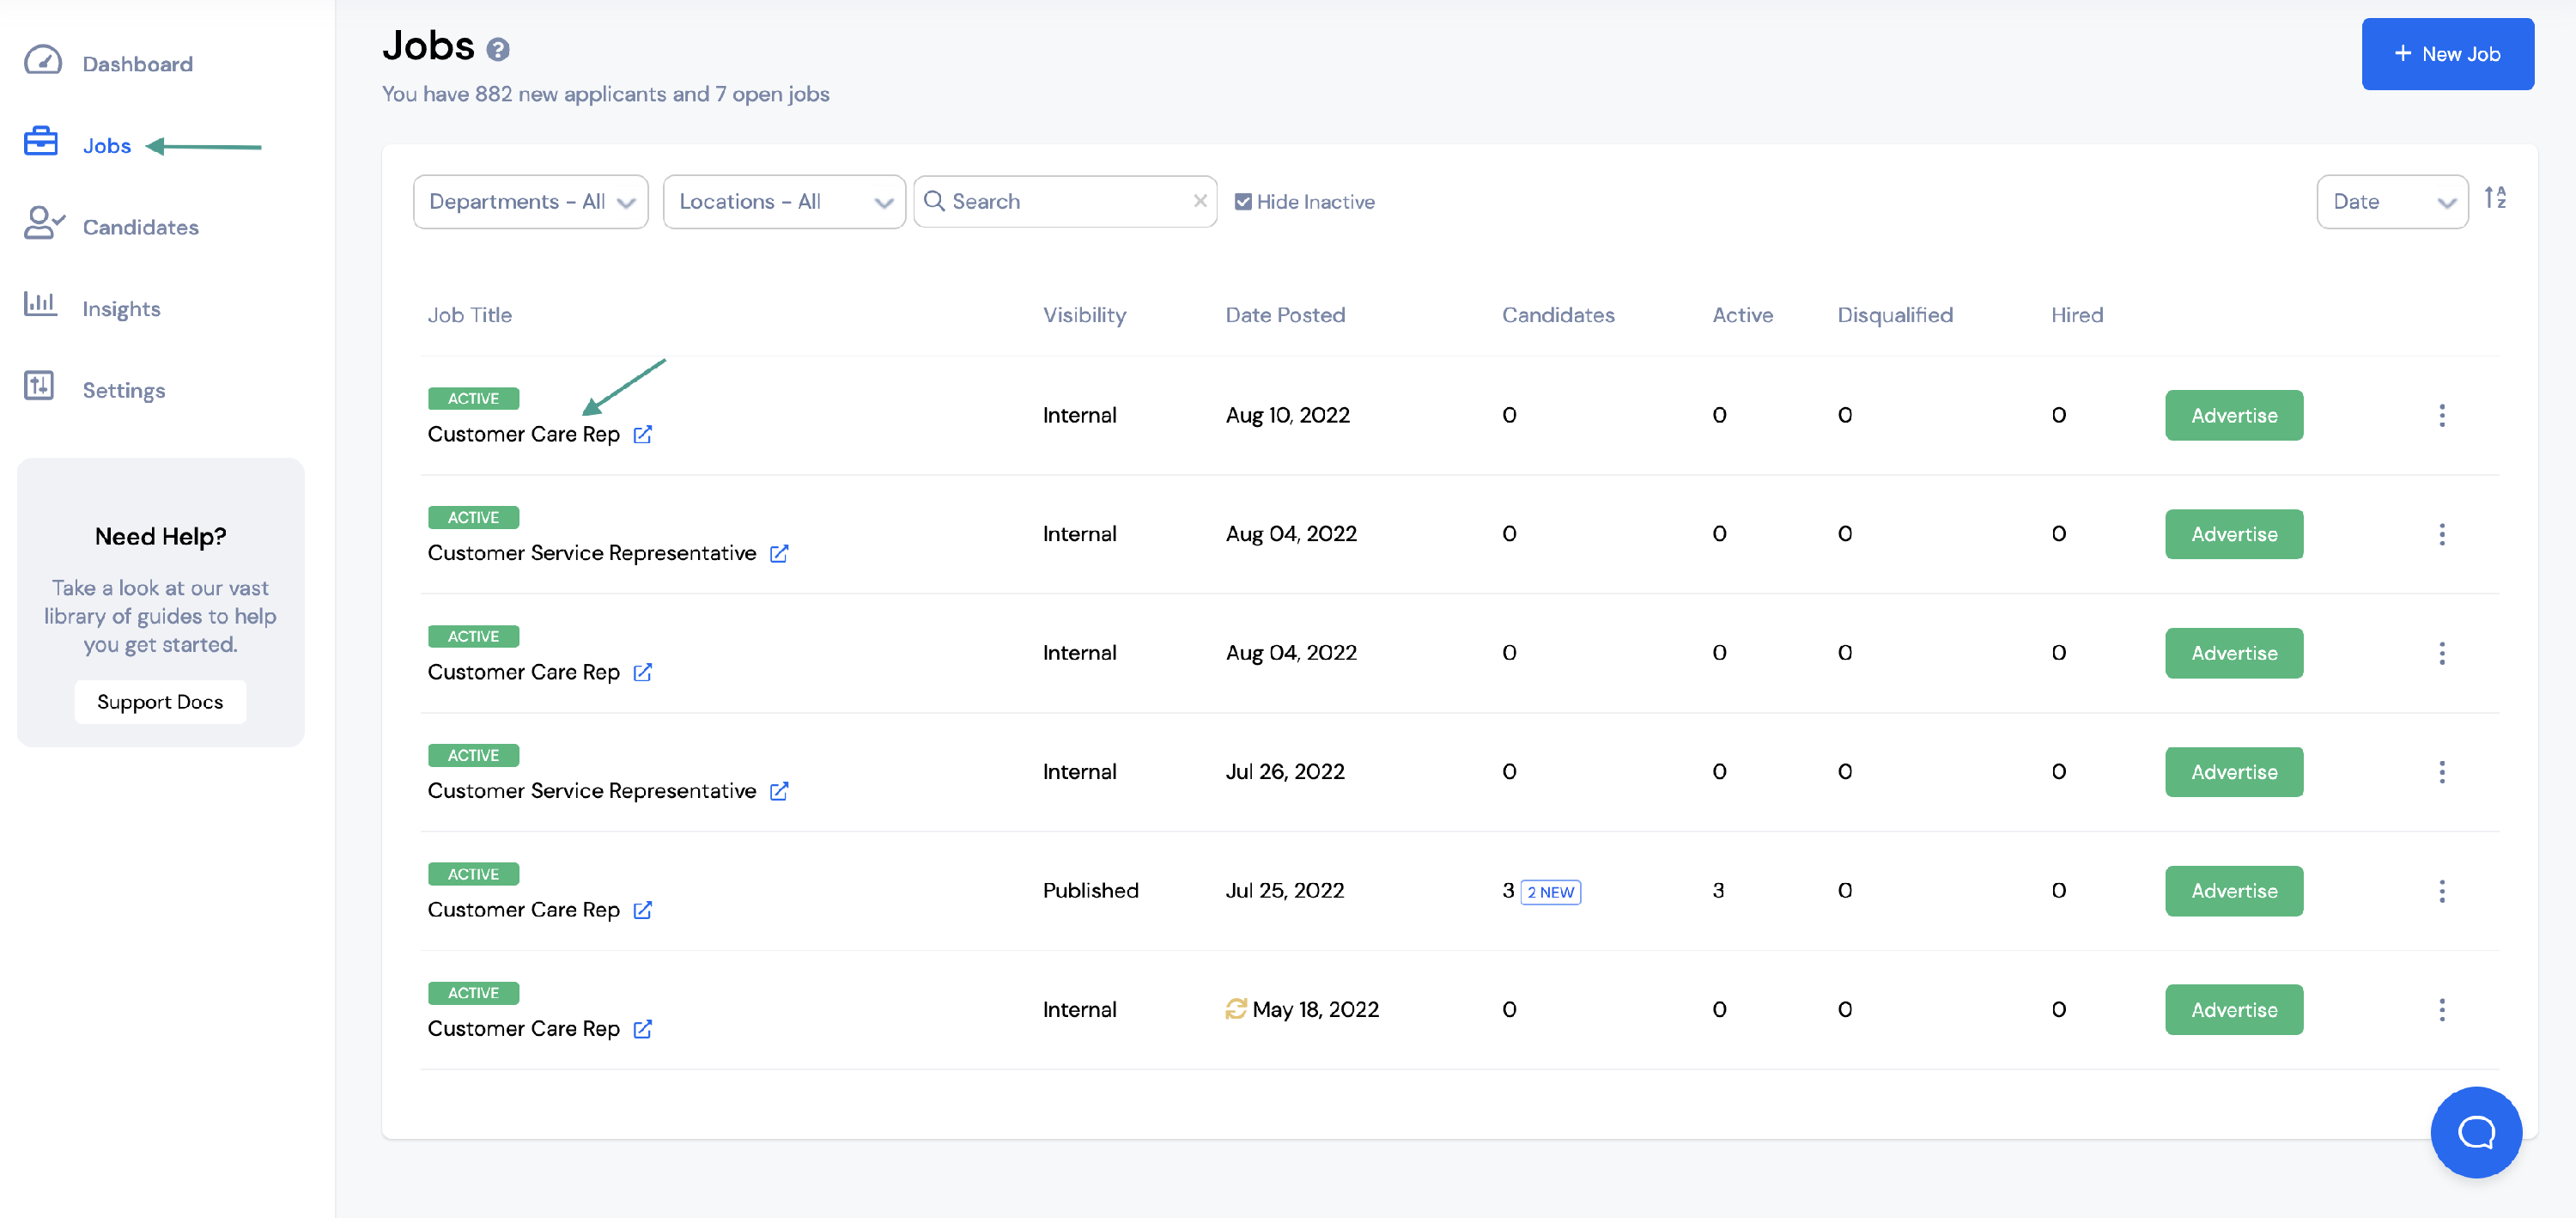The image size is (2576, 1218).
Task: Go to Dashboard in the sidebar
Action: 138,64
